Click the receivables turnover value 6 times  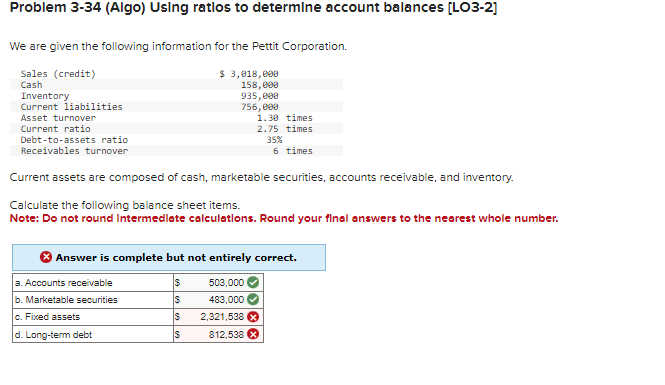pyautogui.click(x=293, y=151)
